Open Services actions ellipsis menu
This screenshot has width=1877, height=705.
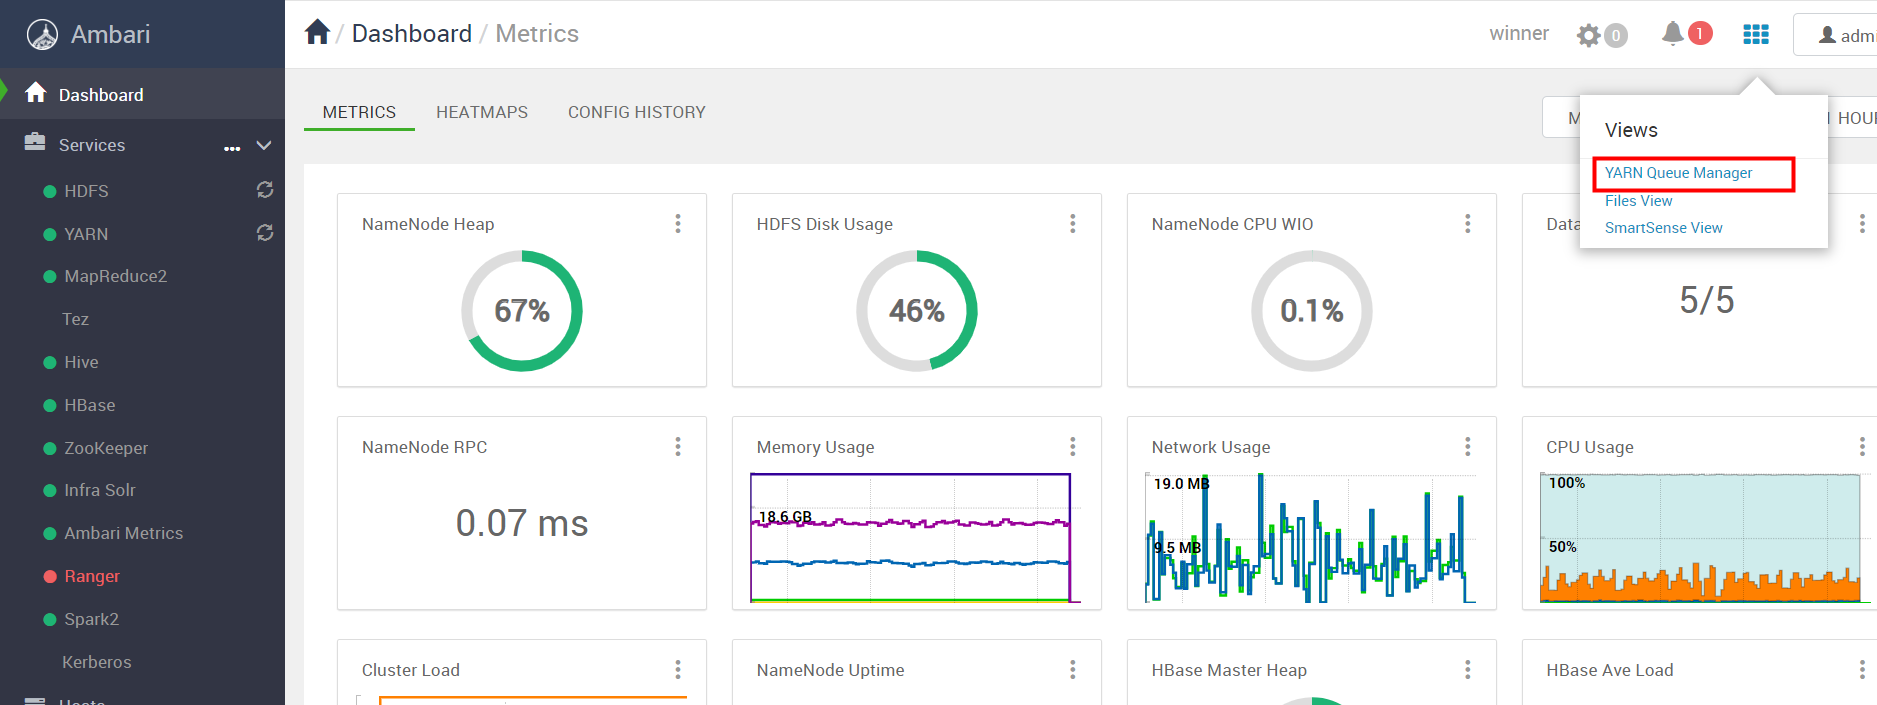pyautogui.click(x=232, y=148)
